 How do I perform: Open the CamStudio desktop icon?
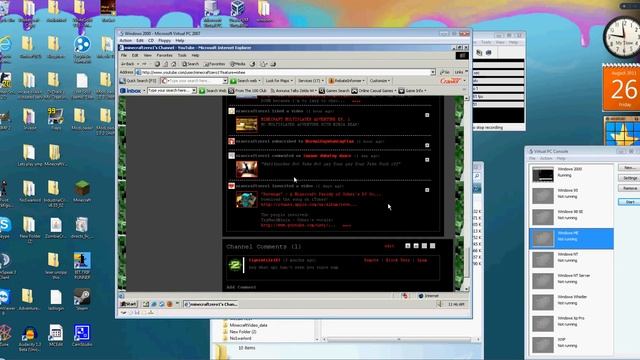[82, 336]
